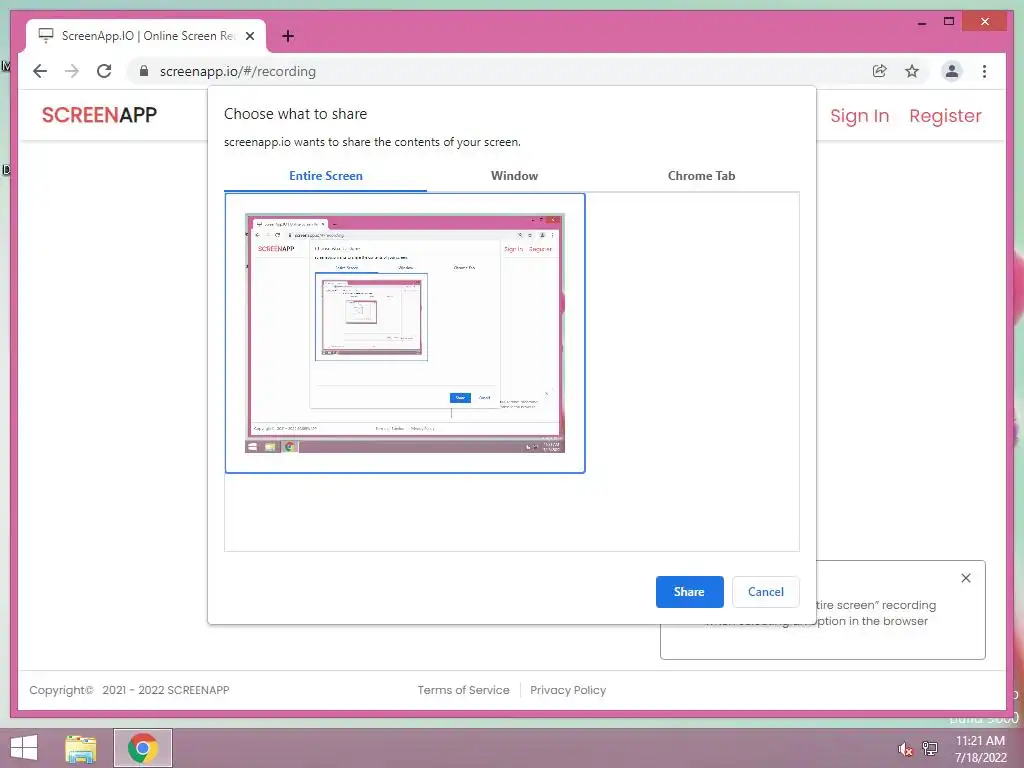Go back using the browser back arrow

[40, 71]
